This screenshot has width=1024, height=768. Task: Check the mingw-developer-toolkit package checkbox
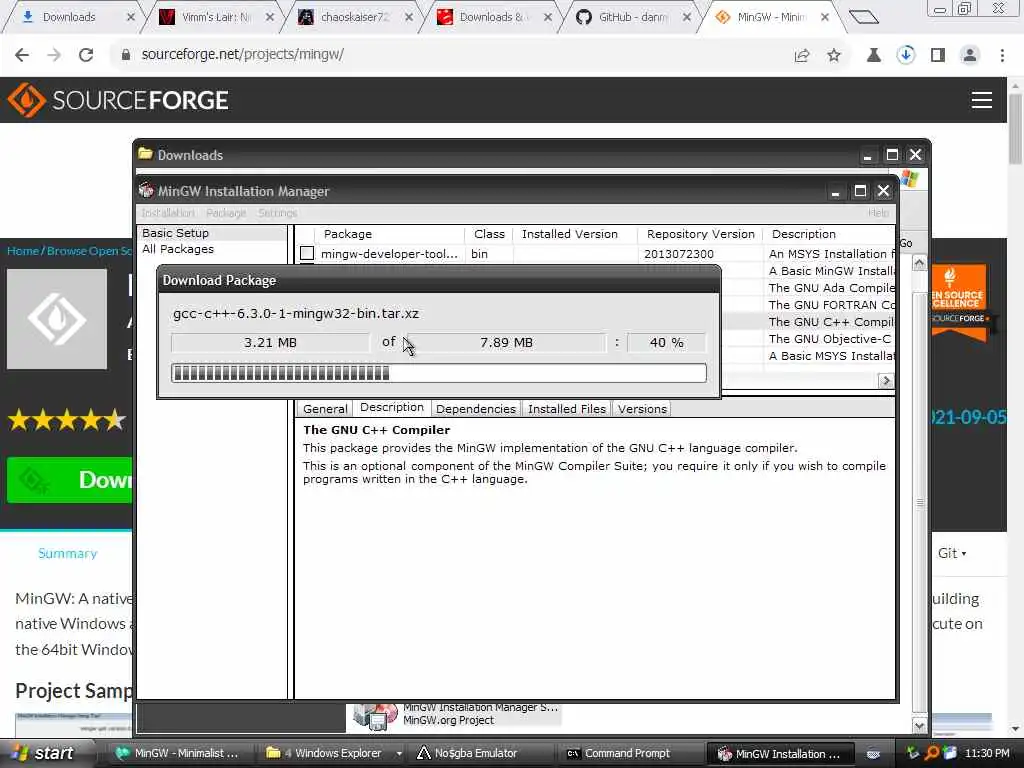(307, 253)
